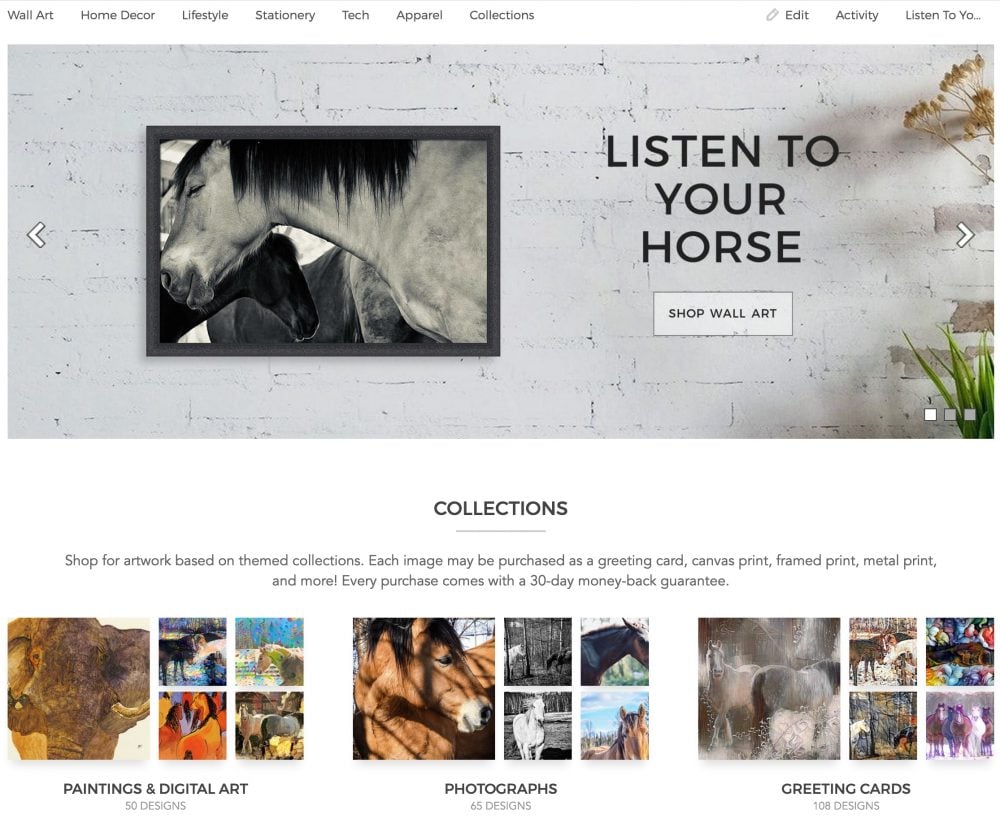
Task: Click the previous slide arrow on banner
Action: tap(36, 235)
